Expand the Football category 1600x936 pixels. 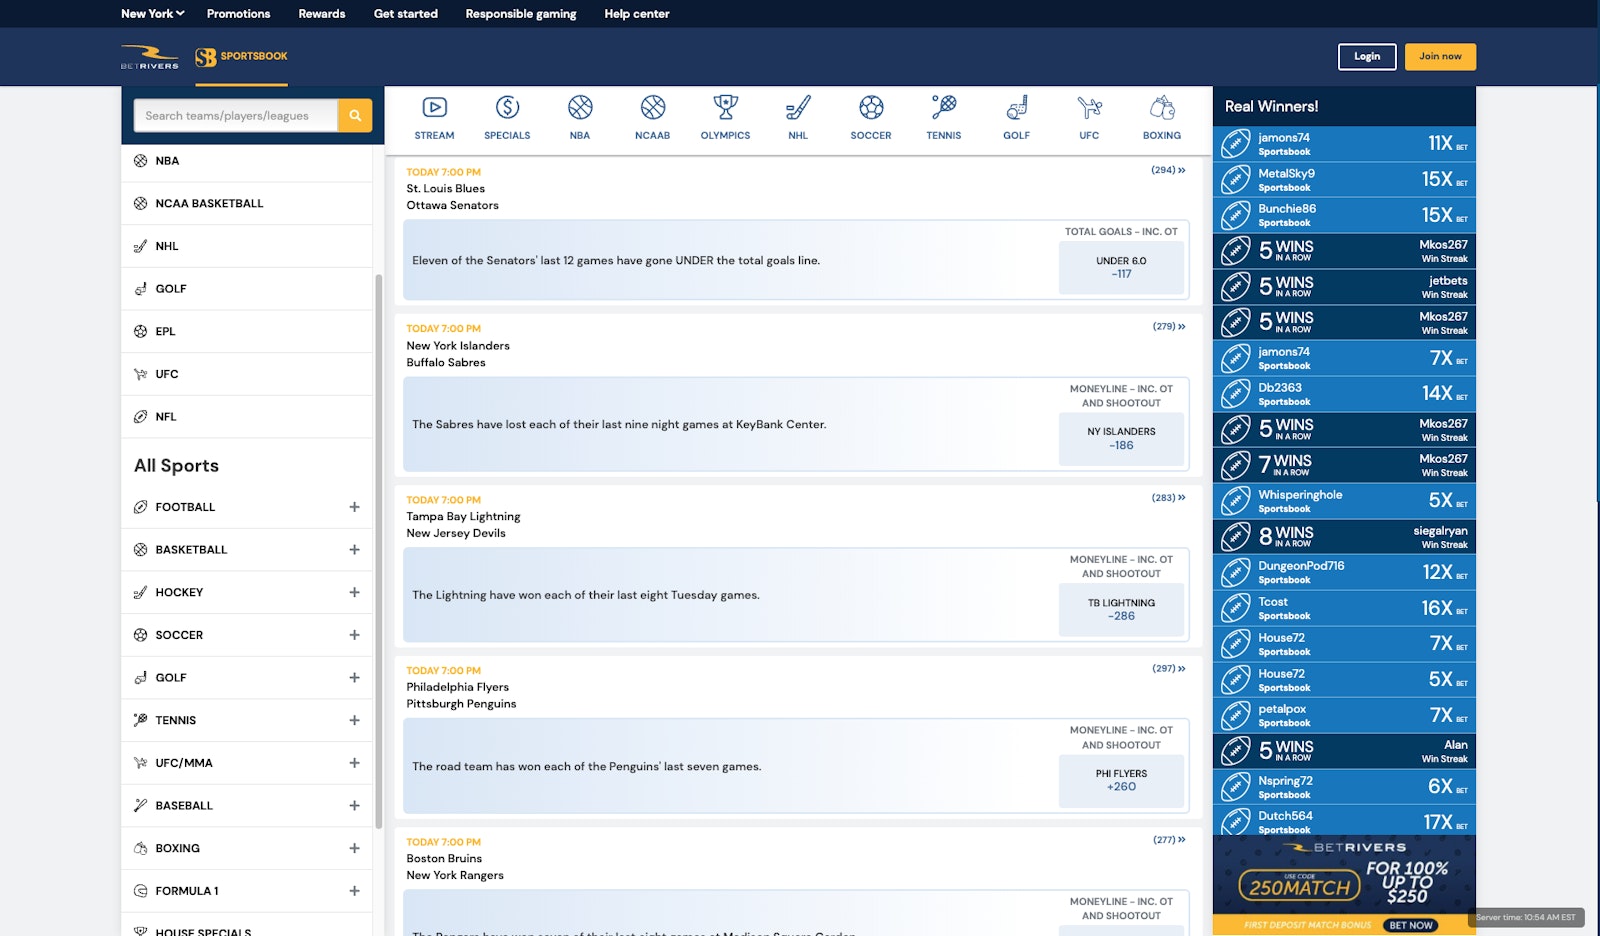tap(354, 507)
